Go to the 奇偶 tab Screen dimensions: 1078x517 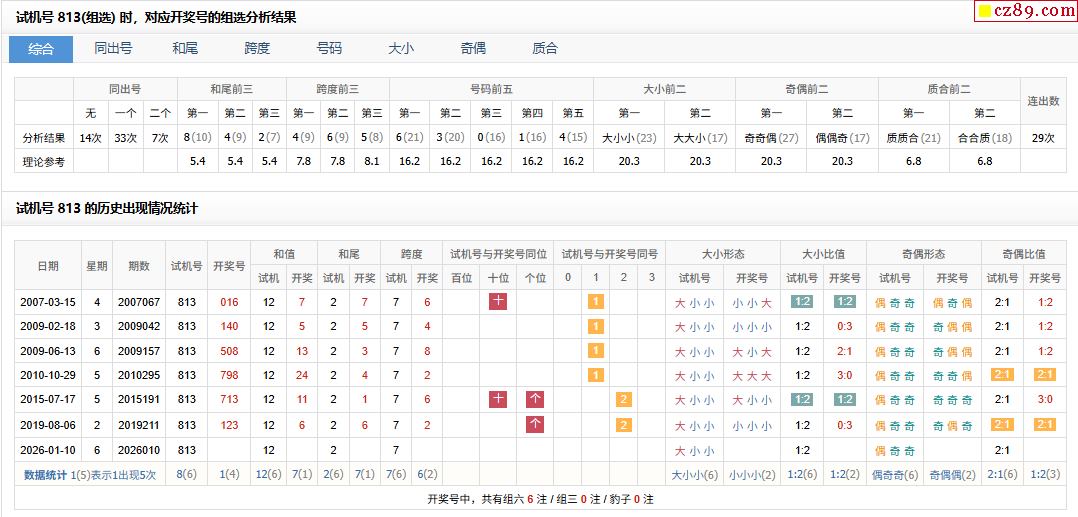[473, 48]
